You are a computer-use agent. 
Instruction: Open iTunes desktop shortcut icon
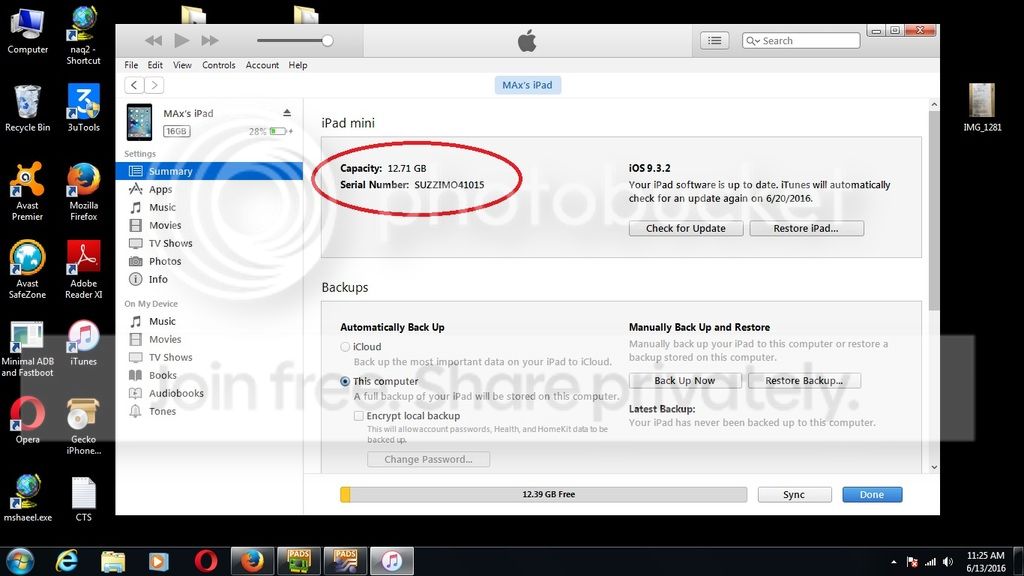coord(83,338)
